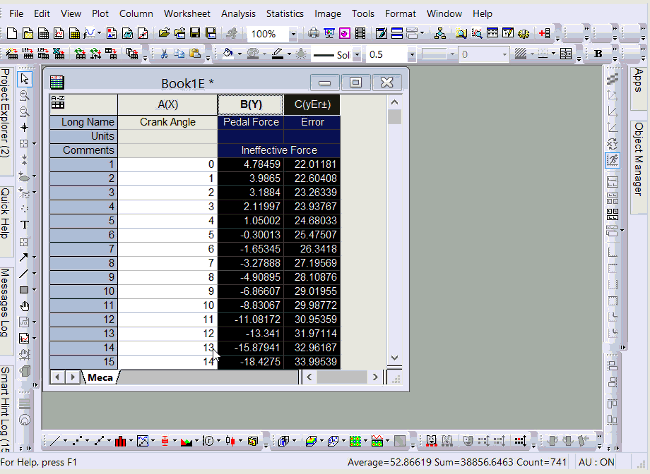
Task: Select the Arrow drawing tool
Action: 26,256
